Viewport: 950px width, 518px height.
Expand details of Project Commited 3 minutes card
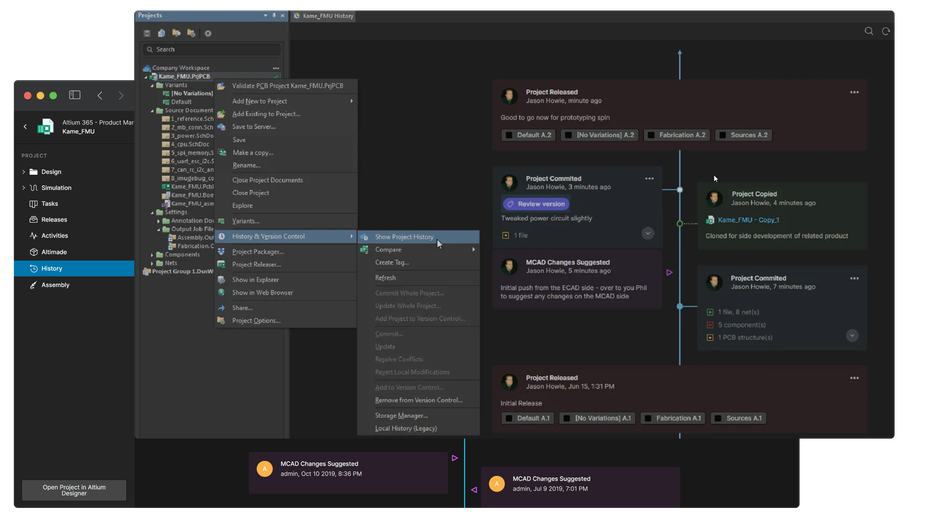tap(648, 233)
